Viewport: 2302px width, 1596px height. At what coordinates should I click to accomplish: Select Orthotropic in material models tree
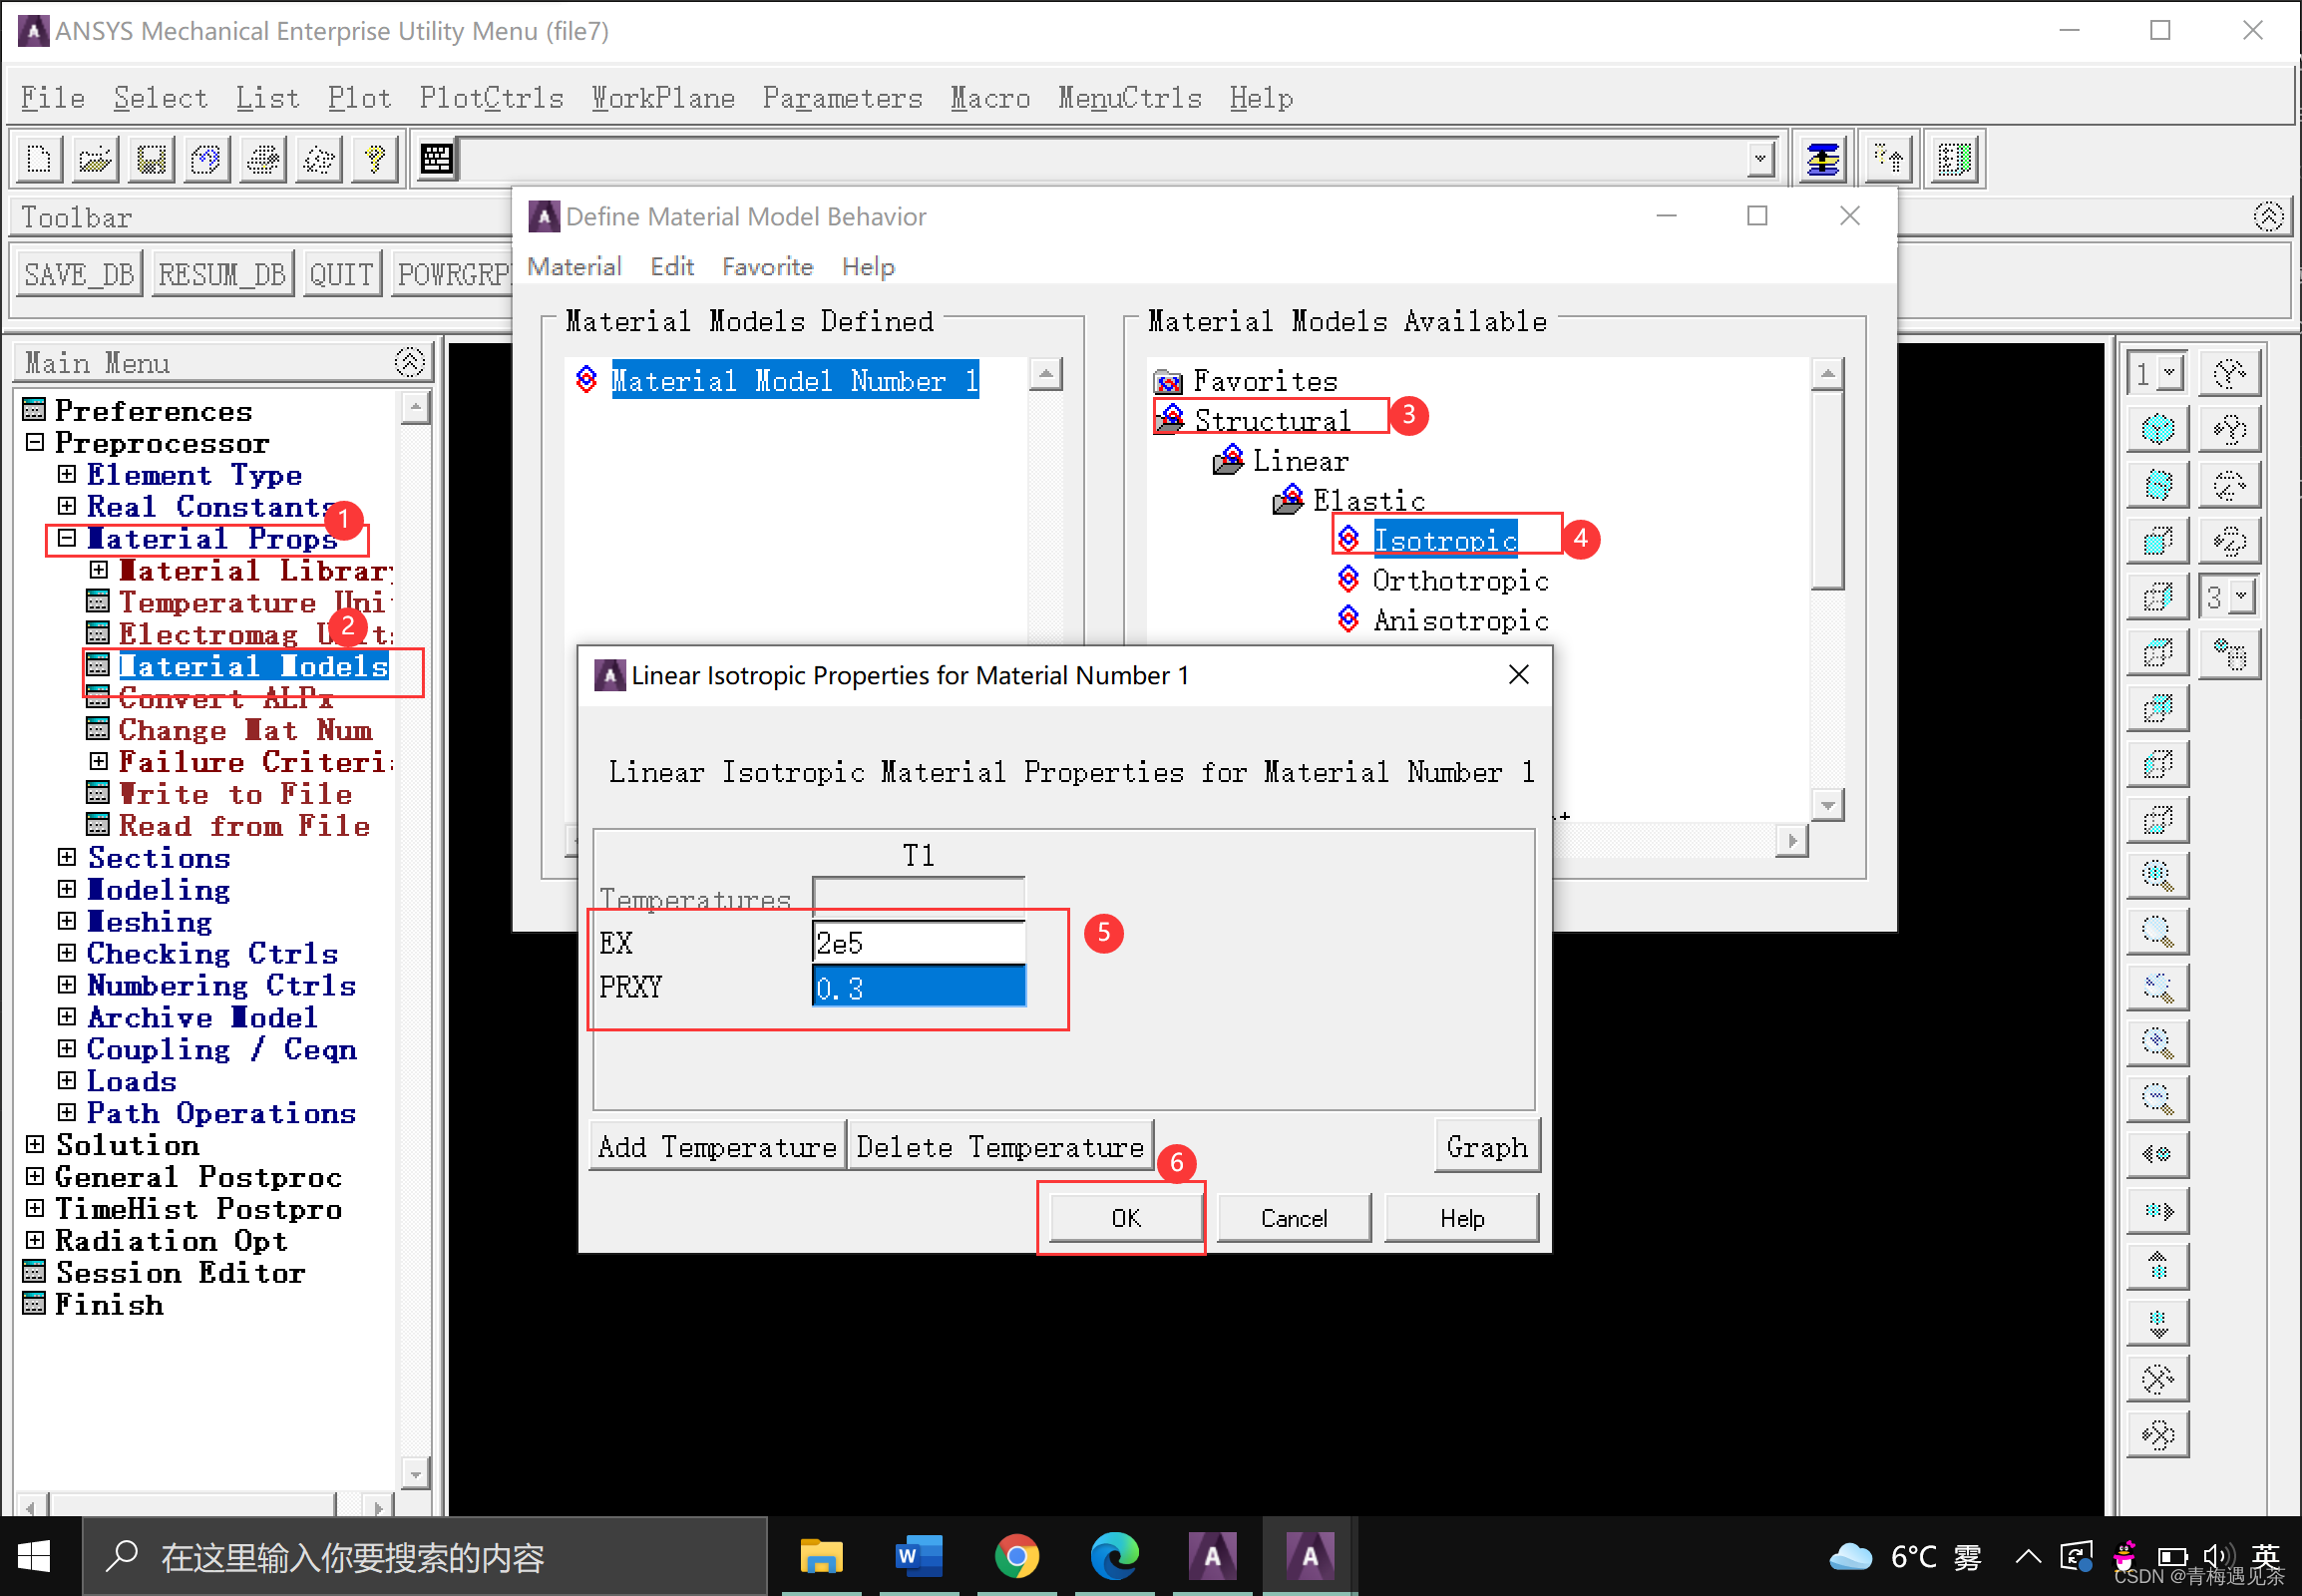[1459, 581]
